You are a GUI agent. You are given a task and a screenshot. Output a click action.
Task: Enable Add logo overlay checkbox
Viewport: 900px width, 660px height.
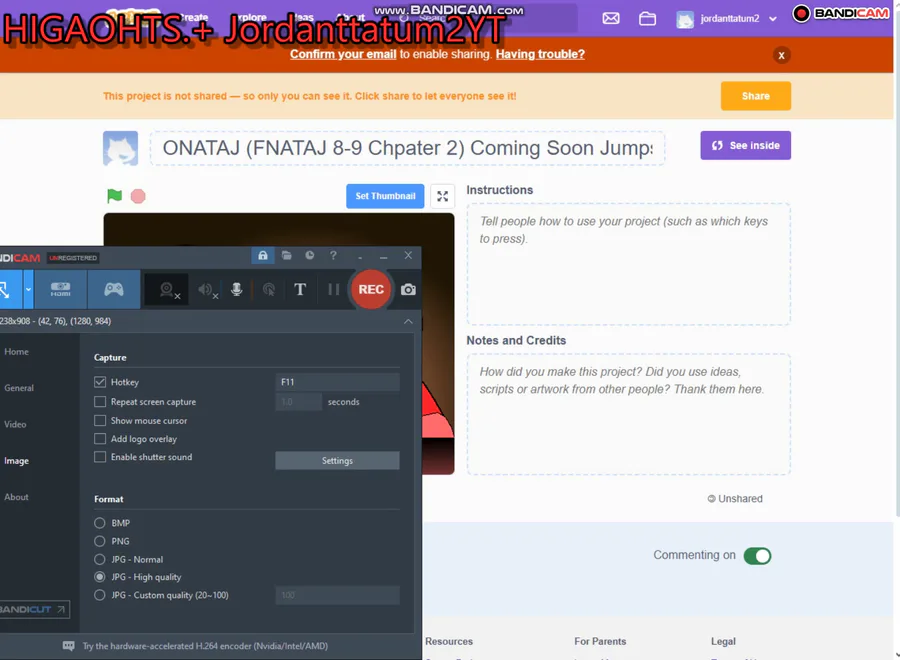(100, 439)
